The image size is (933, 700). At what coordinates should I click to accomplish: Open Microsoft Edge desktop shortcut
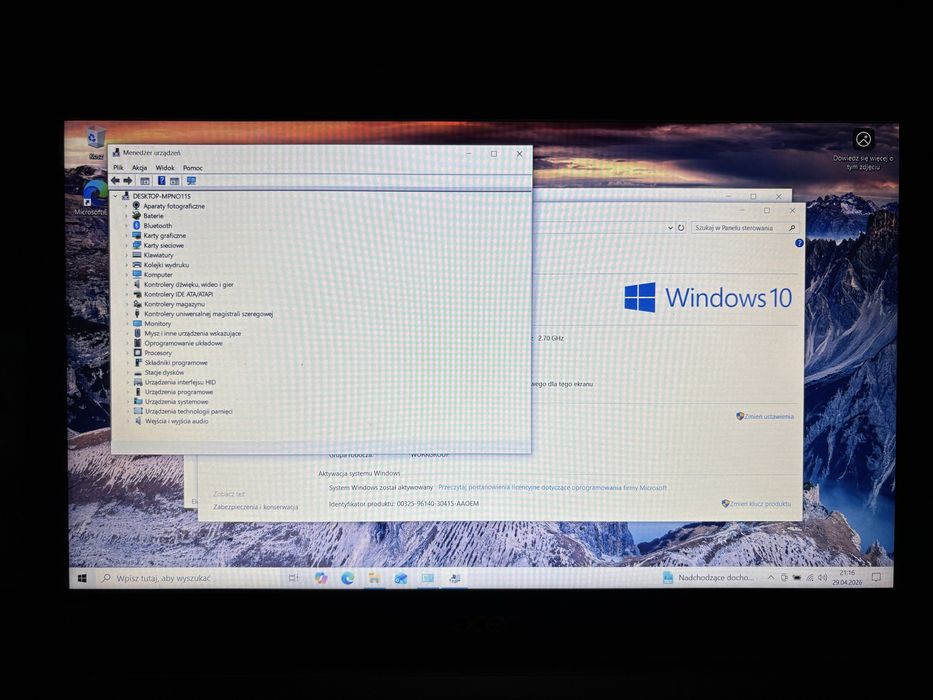[x=93, y=198]
